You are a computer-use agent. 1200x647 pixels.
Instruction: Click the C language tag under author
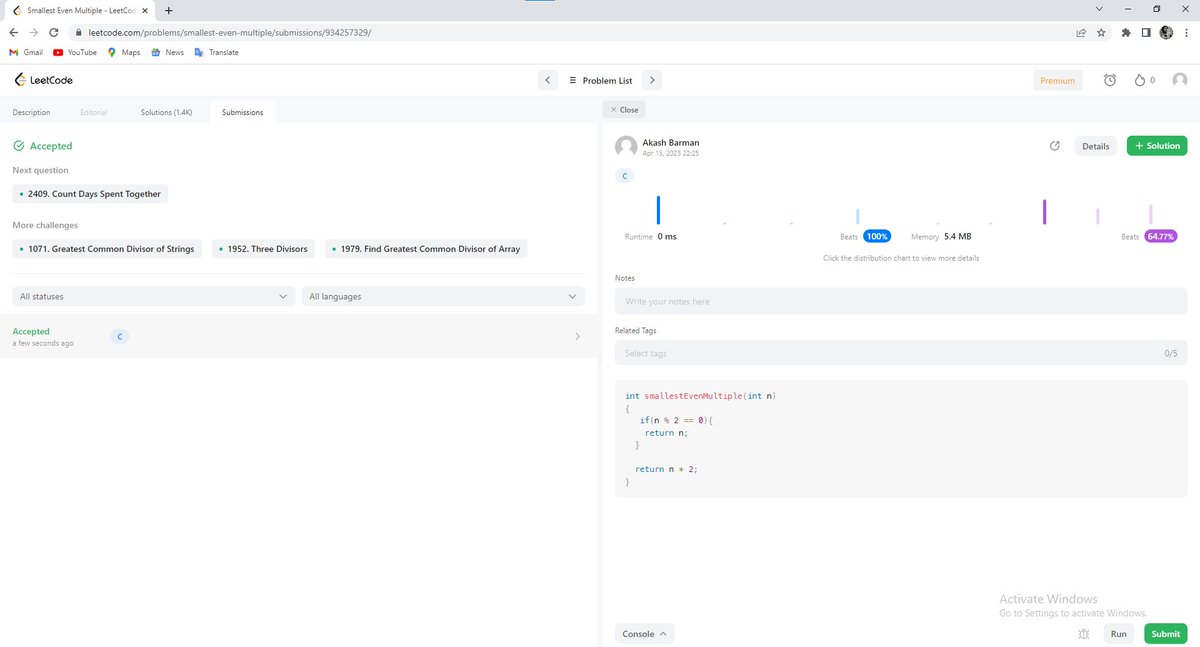tap(625, 176)
